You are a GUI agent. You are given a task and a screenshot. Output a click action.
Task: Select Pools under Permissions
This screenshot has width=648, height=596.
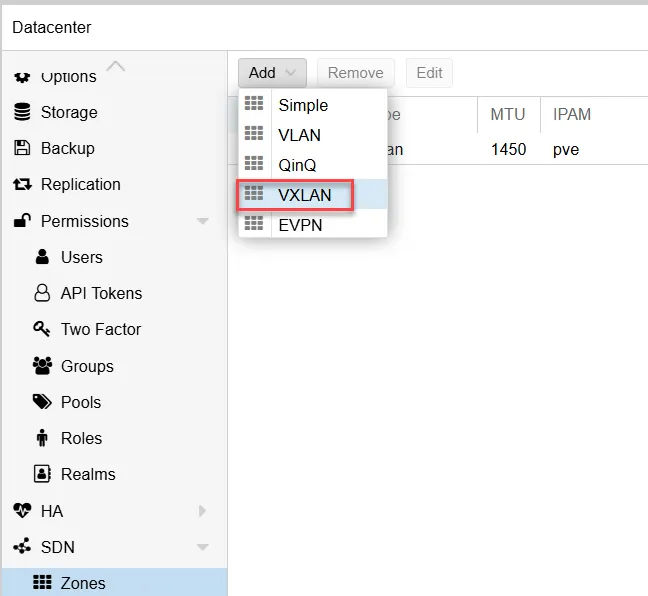[114, 402]
